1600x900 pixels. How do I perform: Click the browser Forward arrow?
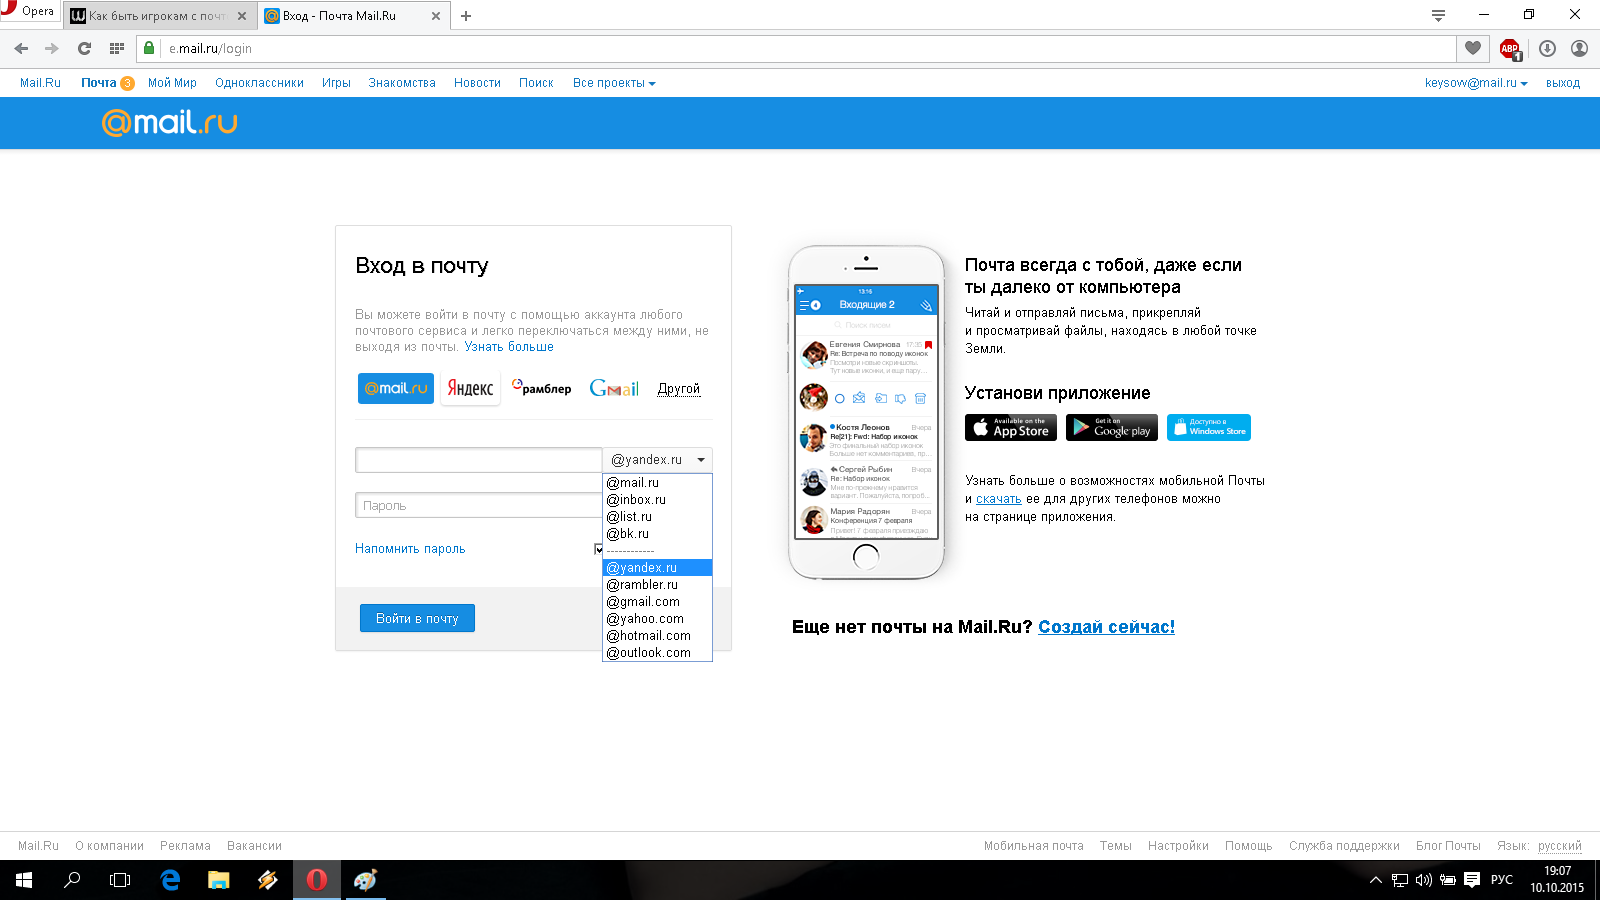click(52, 48)
